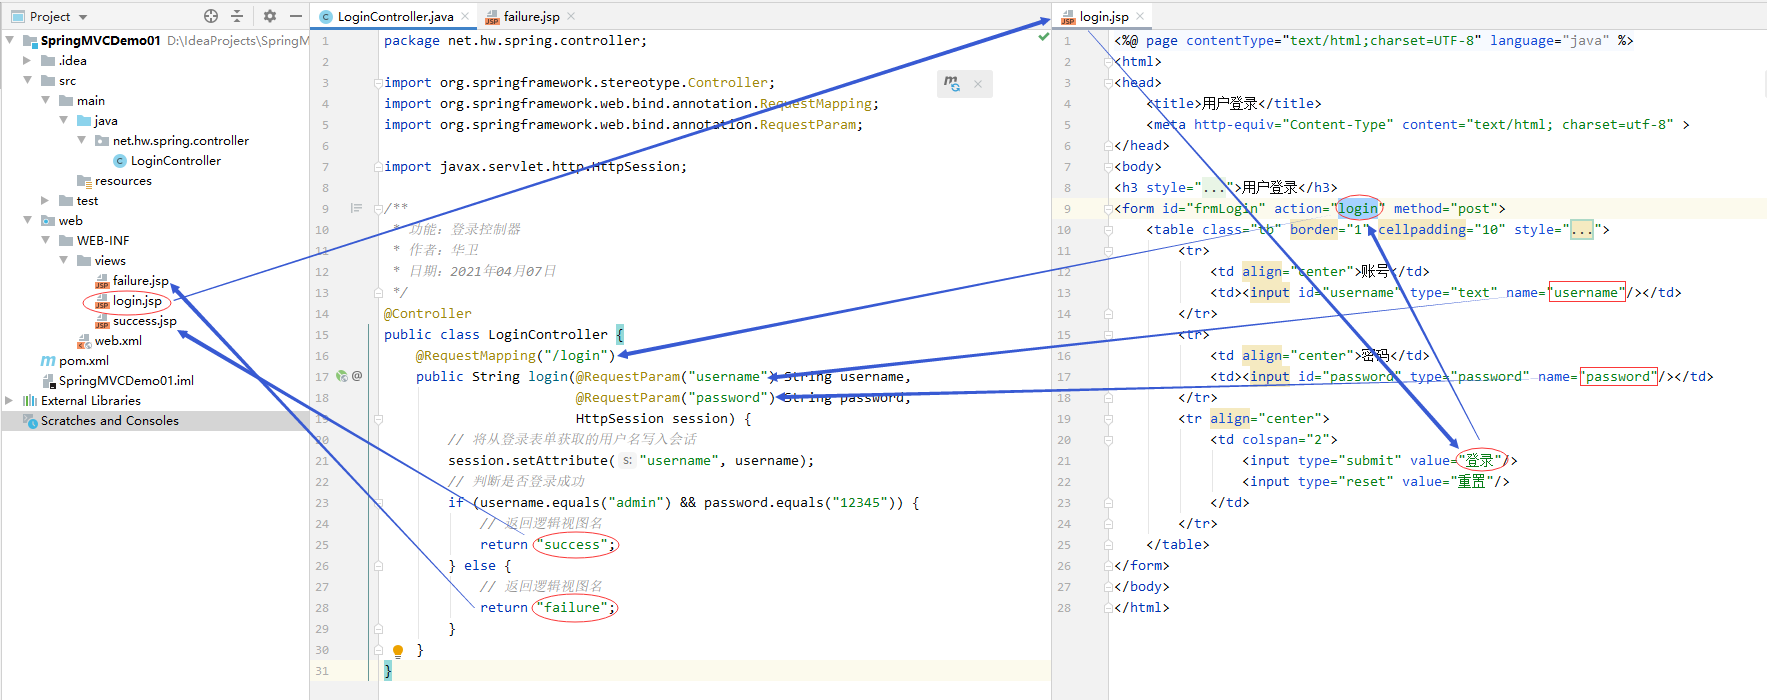Open the Project view dropdown
This screenshot has height=700, width=1767.
pos(83,17)
